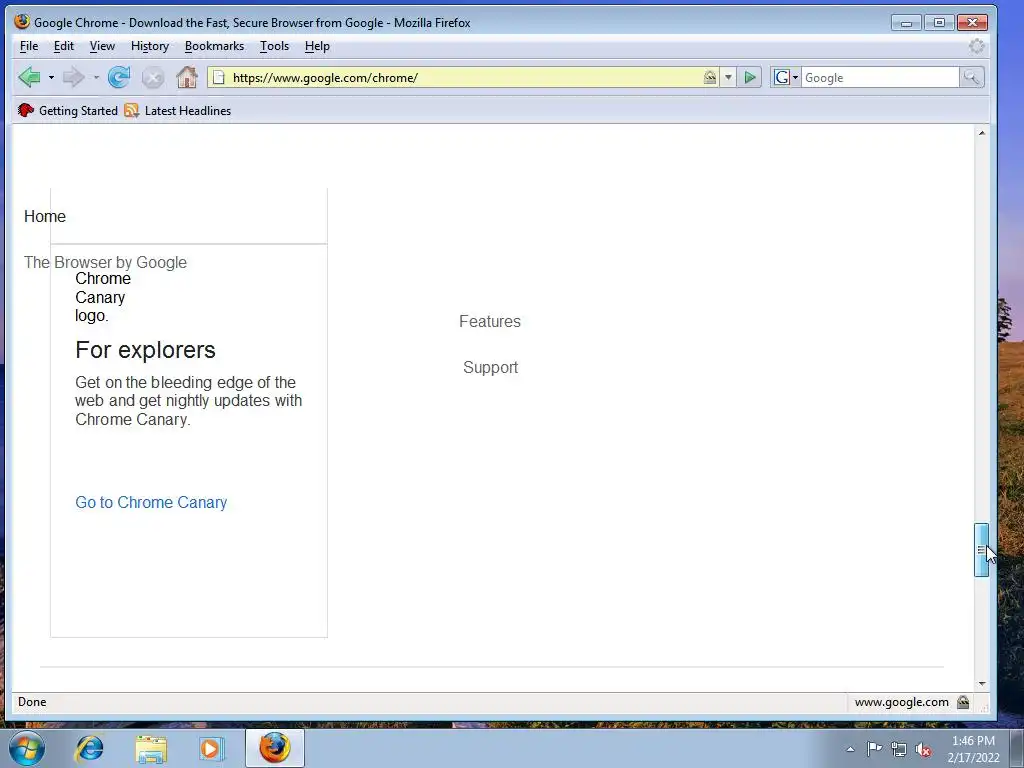1024x768 pixels.
Task: Click the taskbar clock and date
Action: (973, 749)
